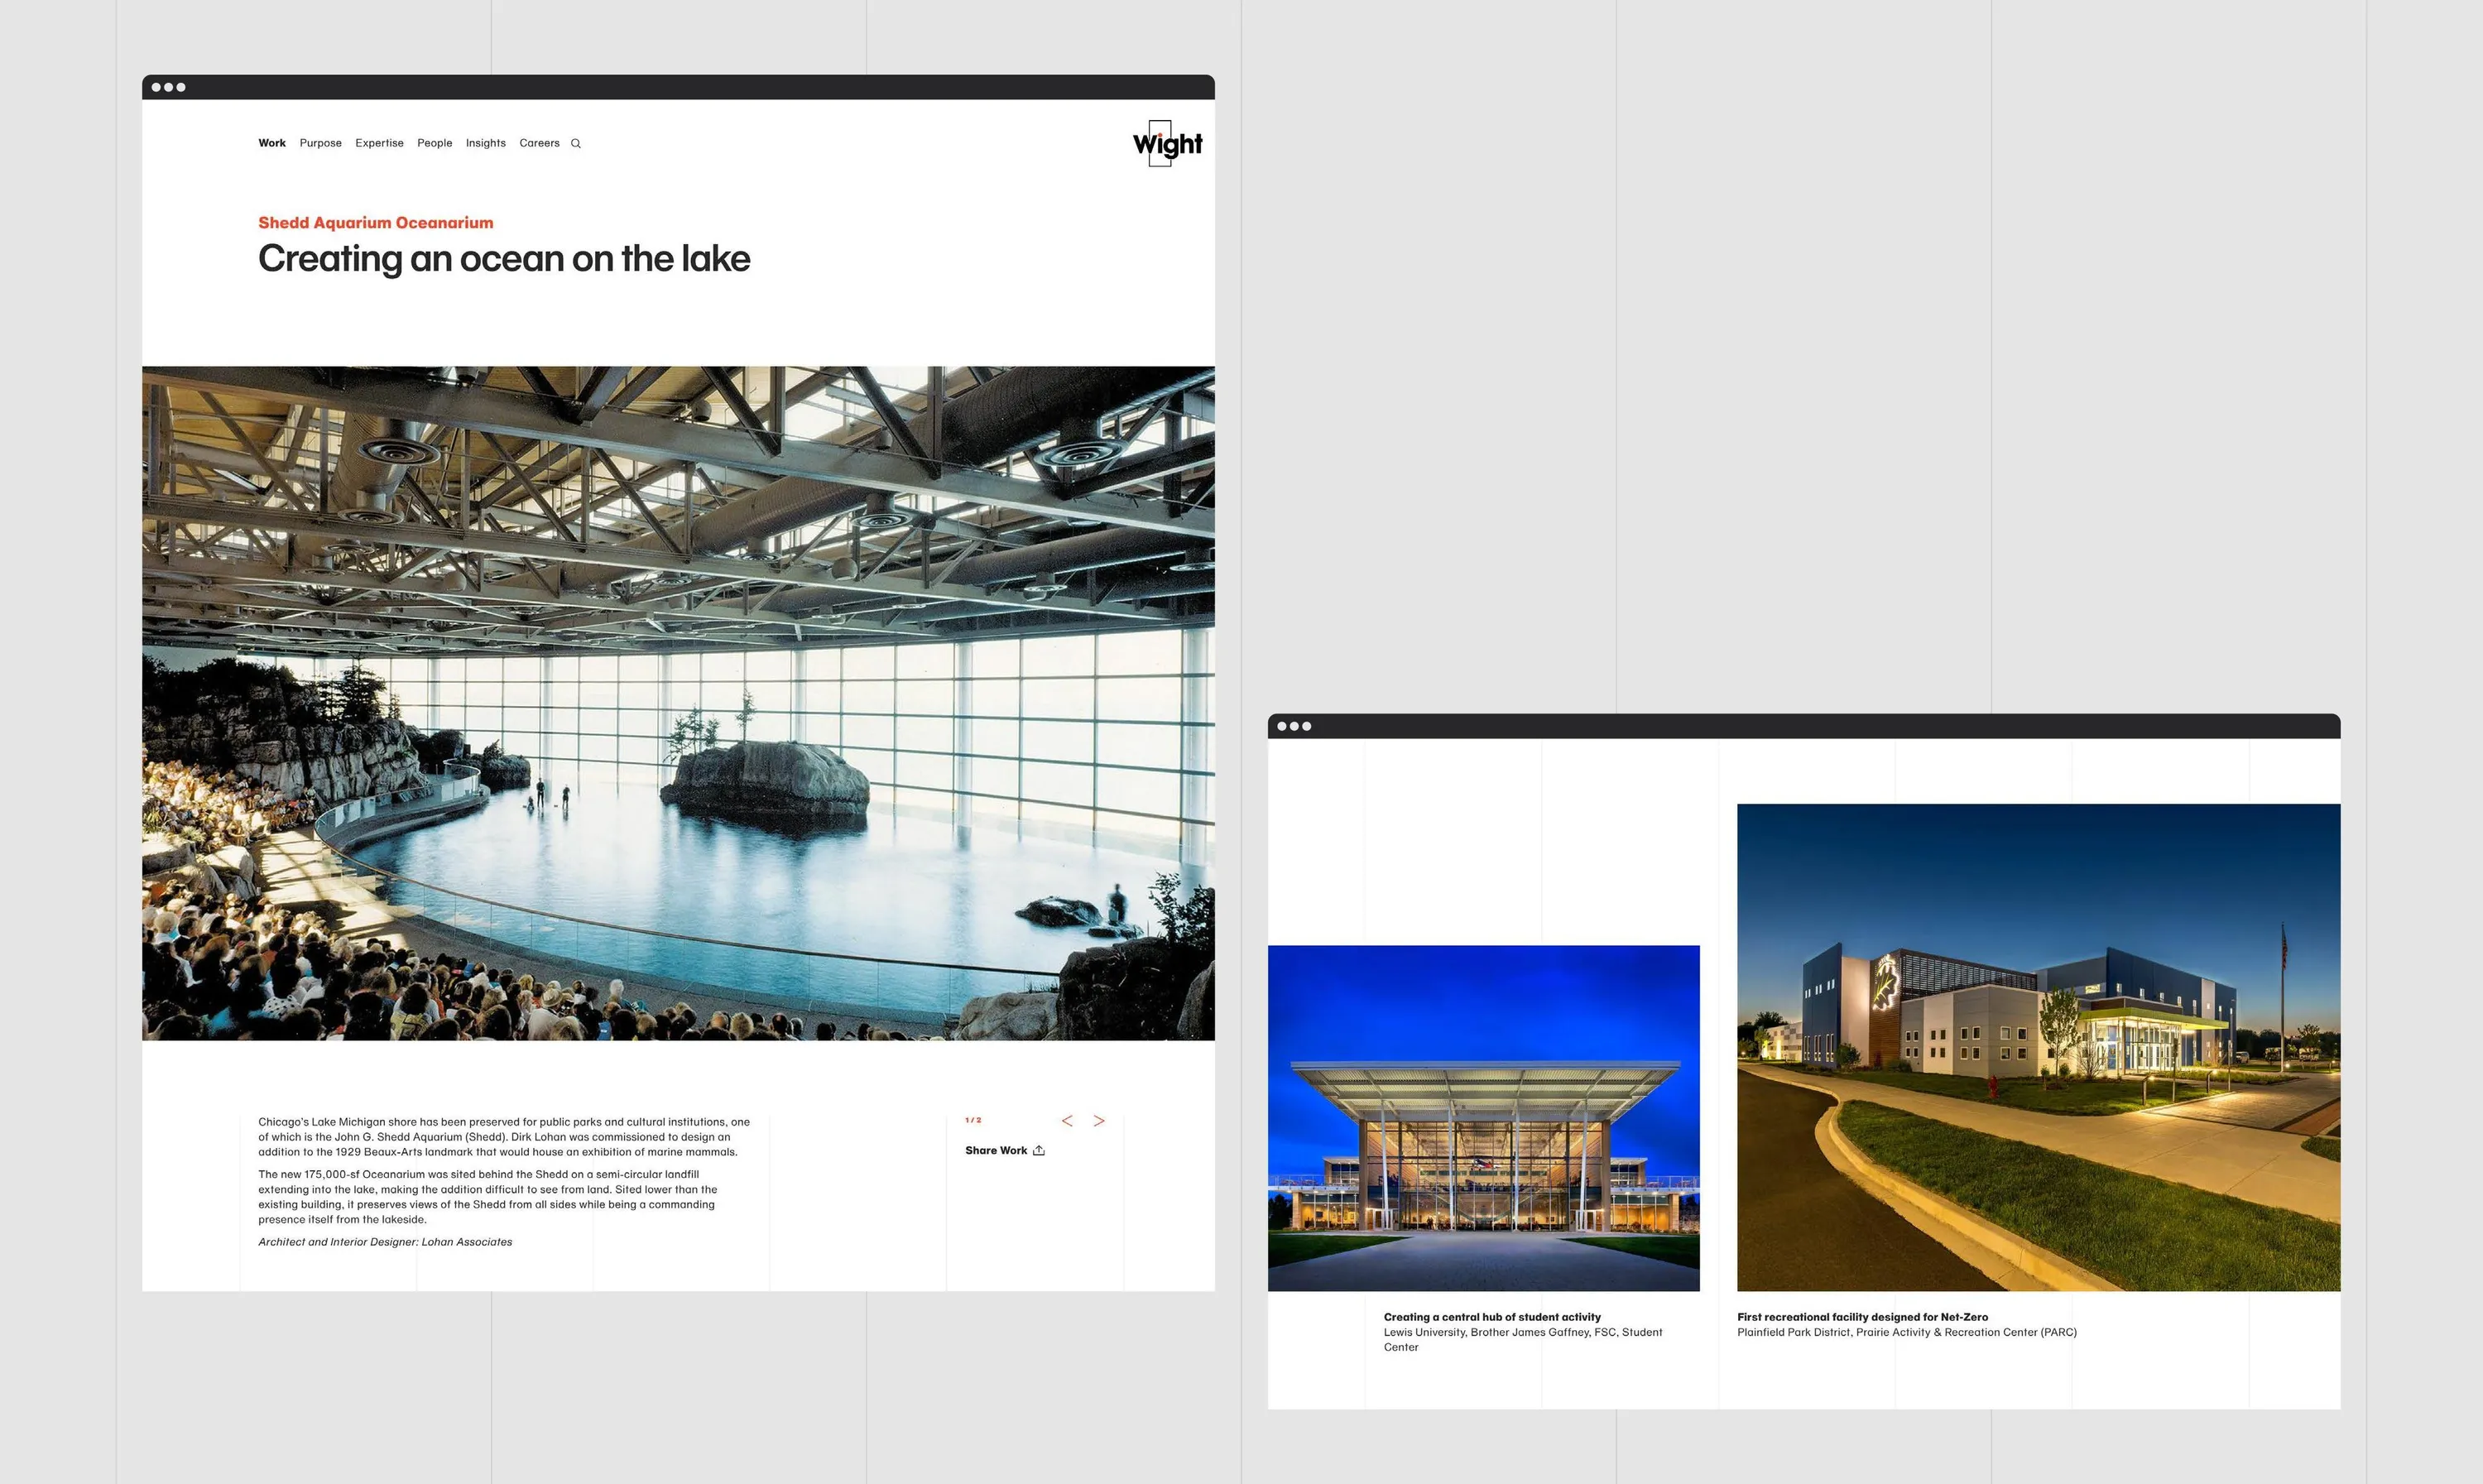2483x1484 pixels.
Task: Select People in the navigation
Action: [435, 143]
